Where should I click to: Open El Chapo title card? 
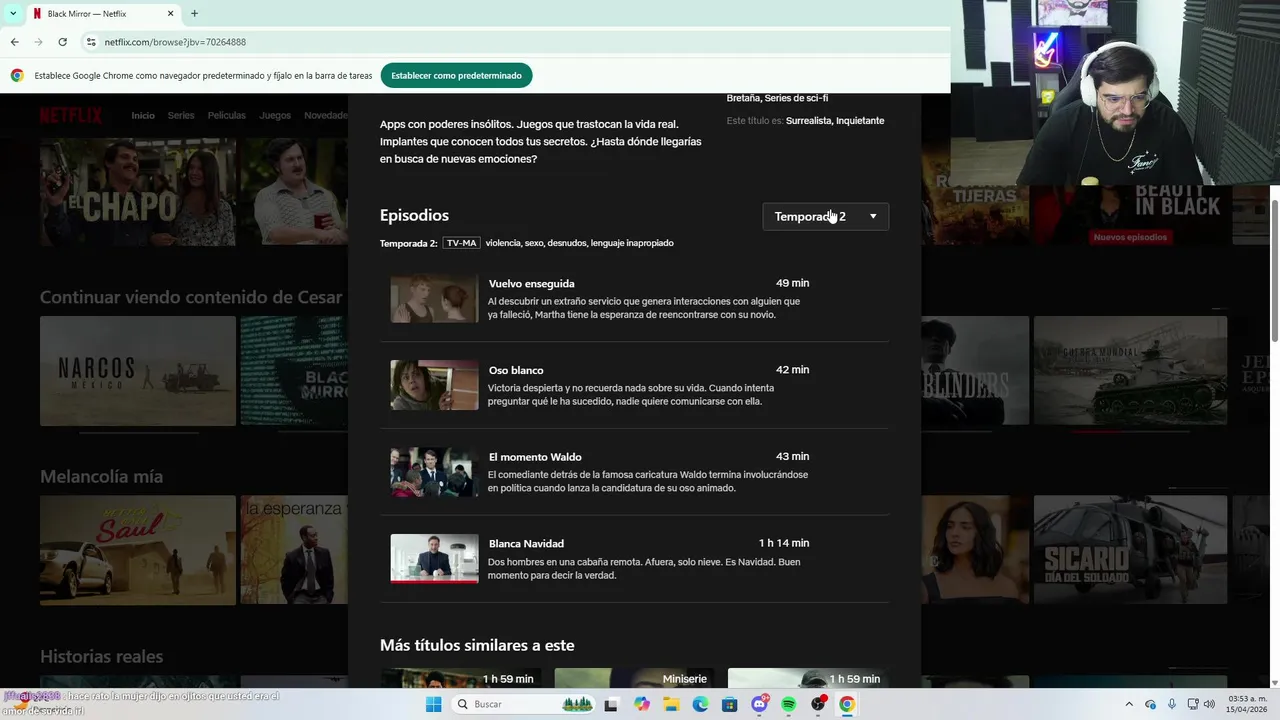pyautogui.click(x=138, y=192)
